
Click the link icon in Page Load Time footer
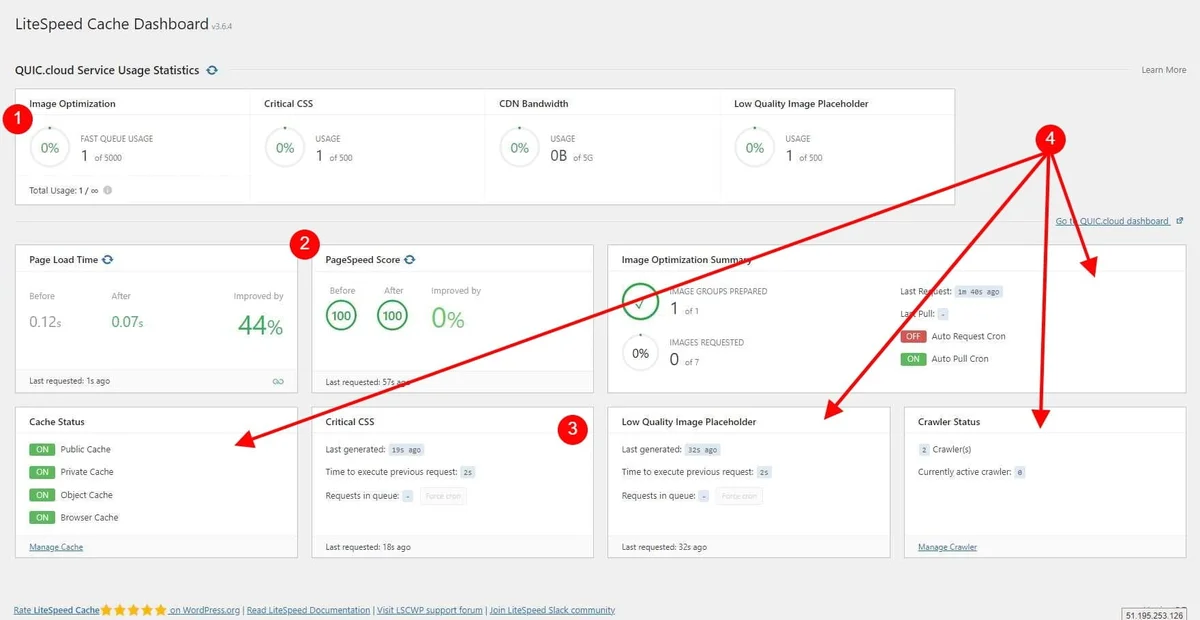pyautogui.click(x=278, y=381)
